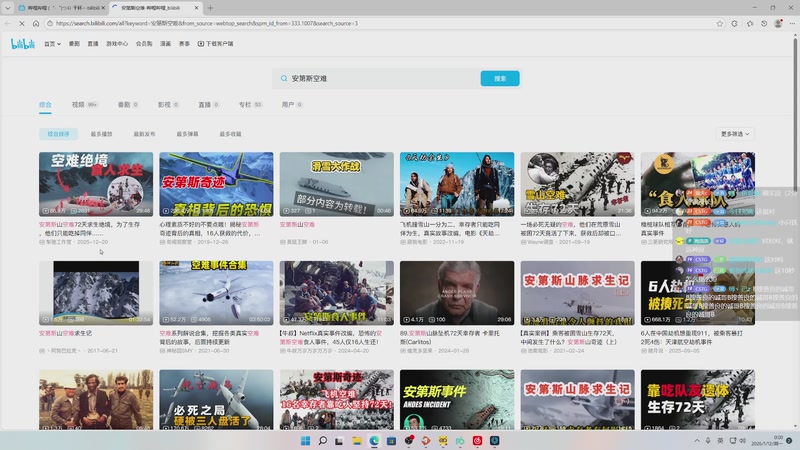Open the older man close-up 29:06 thumbnail
This screenshot has width=800, height=450.
click(457, 293)
